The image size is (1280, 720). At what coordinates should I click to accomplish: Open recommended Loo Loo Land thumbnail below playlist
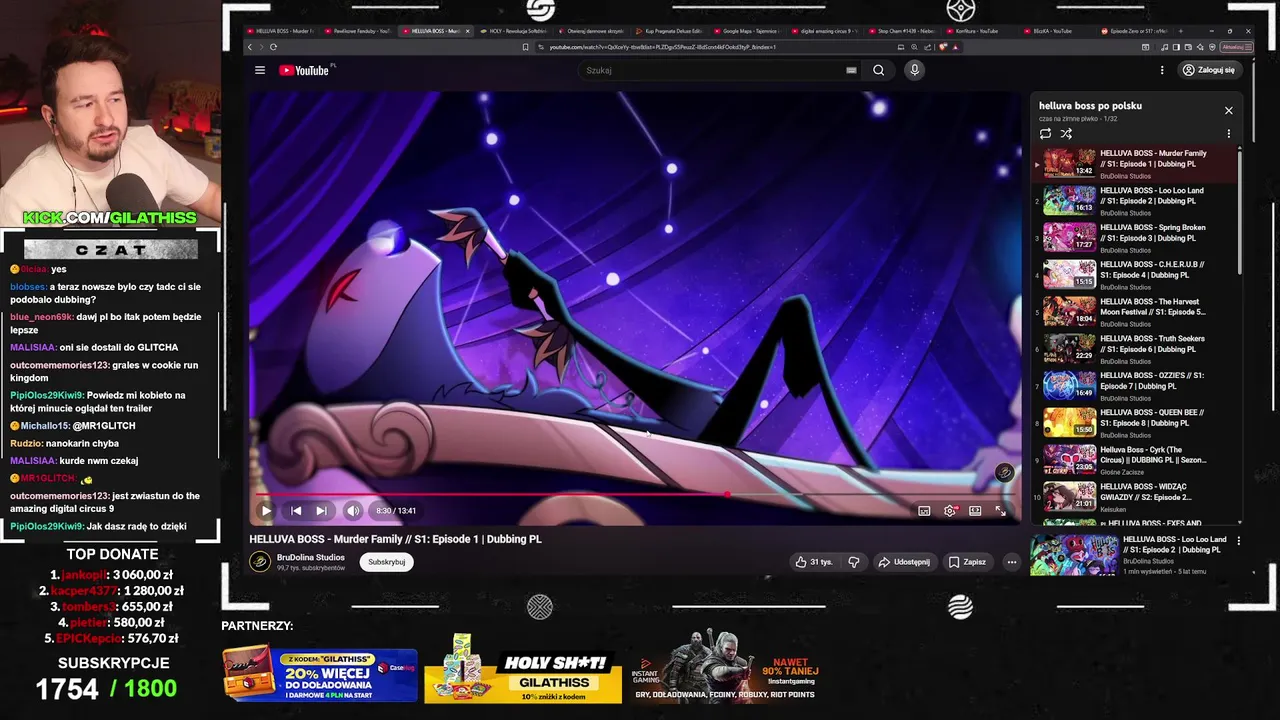tap(1074, 555)
